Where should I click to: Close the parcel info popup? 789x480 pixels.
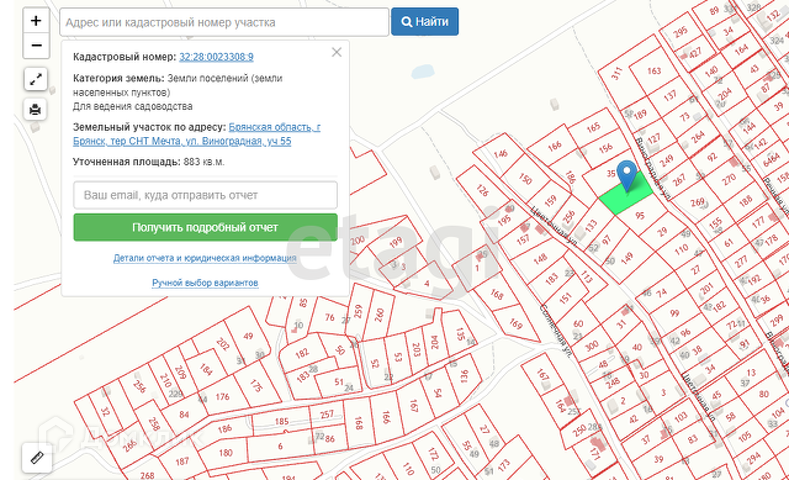(x=337, y=52)
